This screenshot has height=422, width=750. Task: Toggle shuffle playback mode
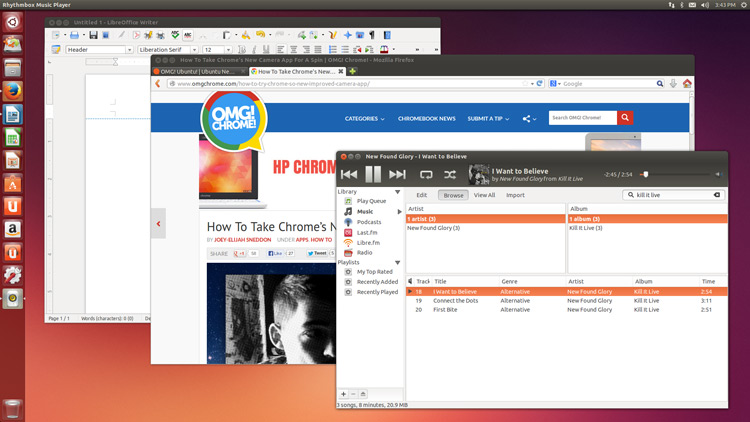(x=450, y=175)
